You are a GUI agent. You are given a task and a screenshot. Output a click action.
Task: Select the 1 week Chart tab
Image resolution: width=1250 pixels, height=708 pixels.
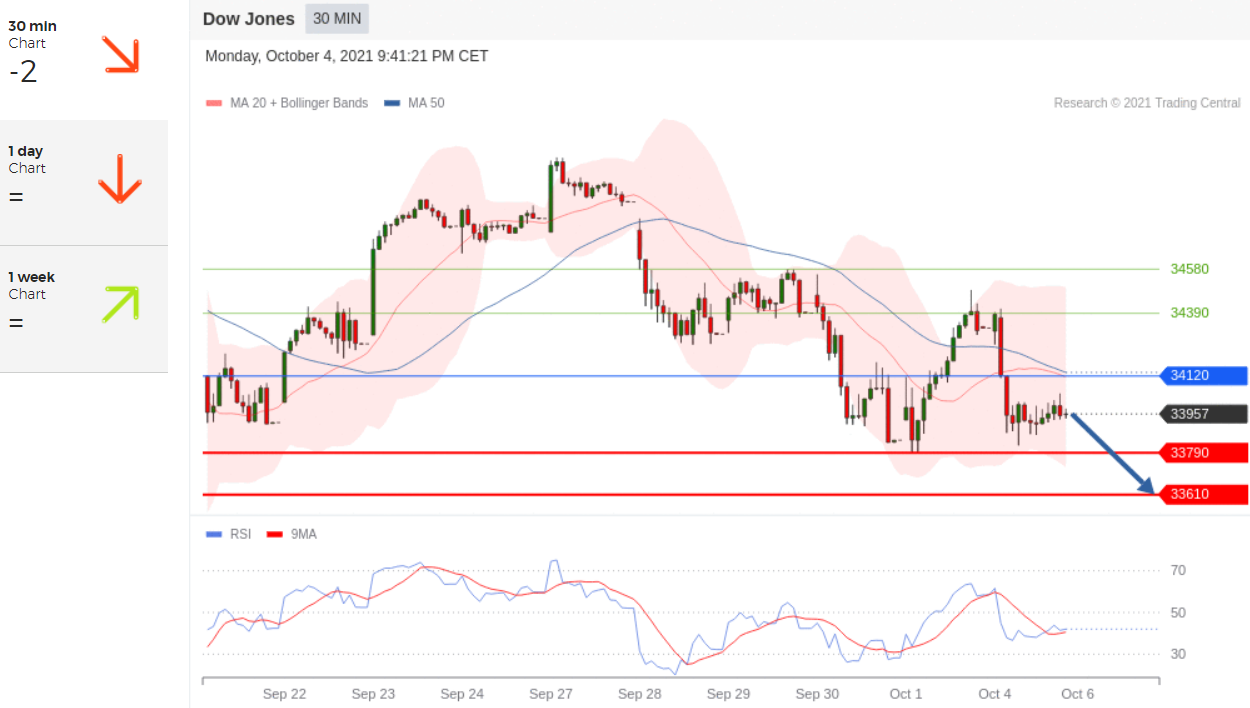(84, 309)
